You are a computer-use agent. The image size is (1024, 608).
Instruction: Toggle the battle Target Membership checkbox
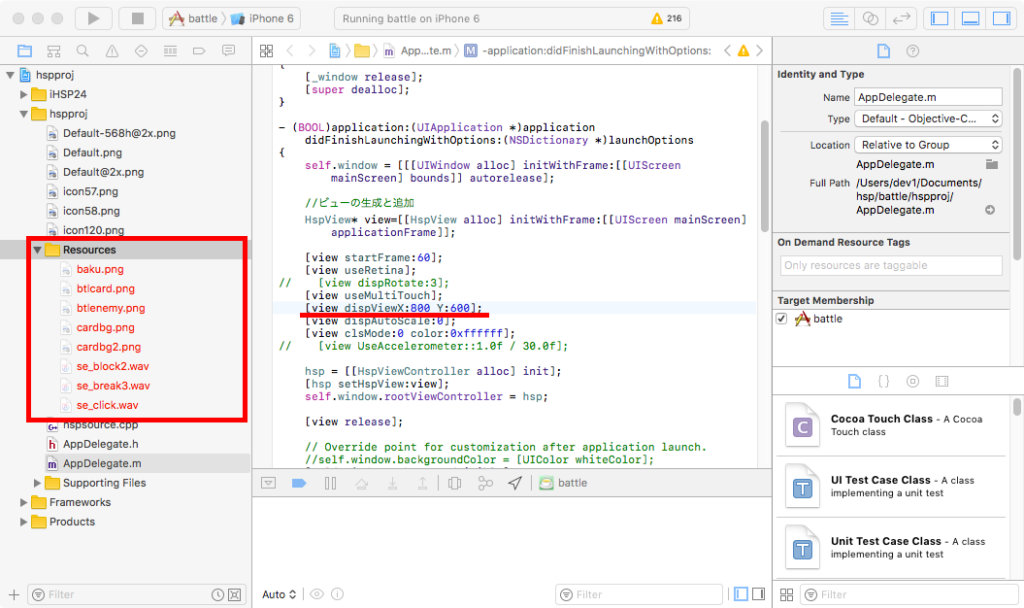783,320
